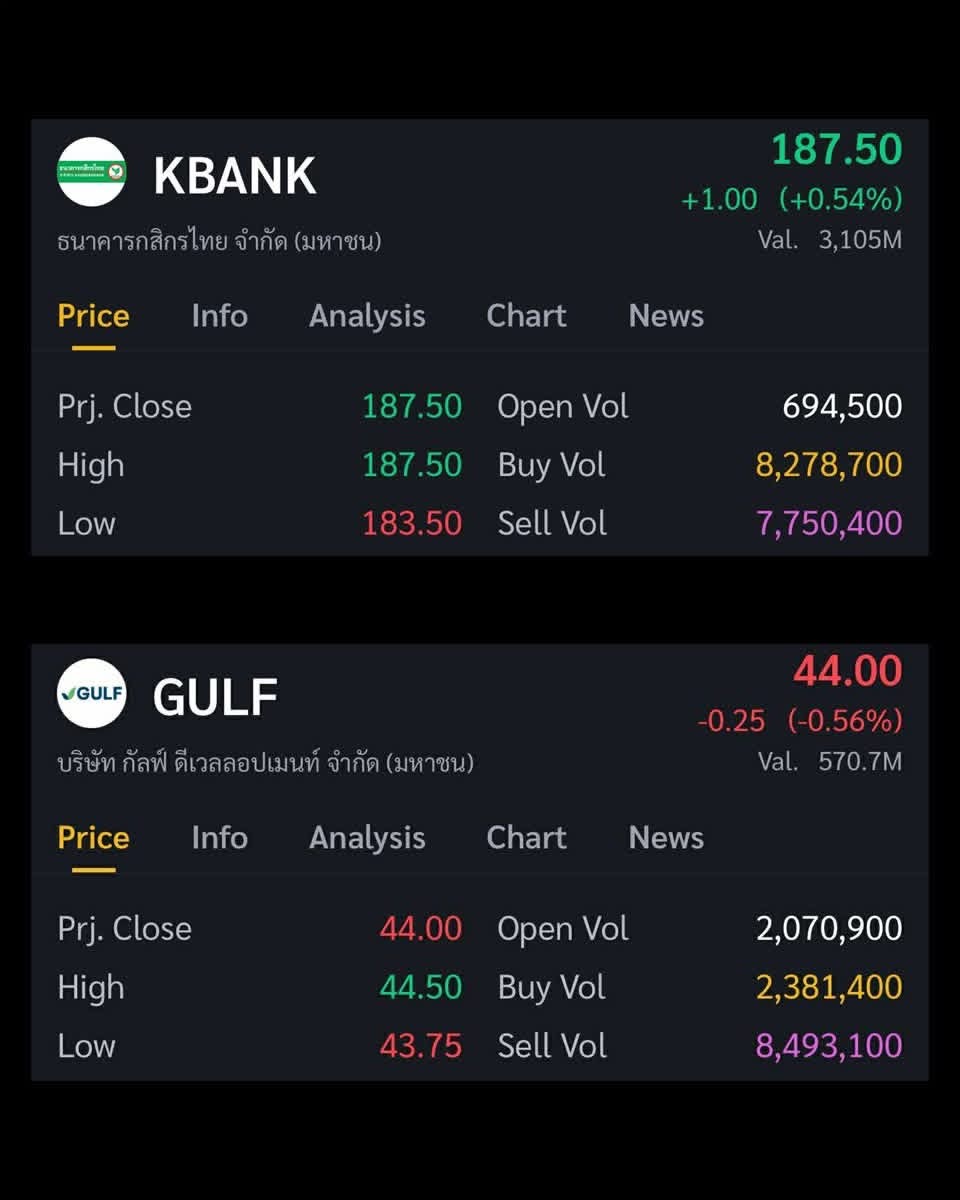The height and width of the screenshot is (1200, 960).
Task: Open the Chart tab for KBANK
Action: [x=526, y=316]
